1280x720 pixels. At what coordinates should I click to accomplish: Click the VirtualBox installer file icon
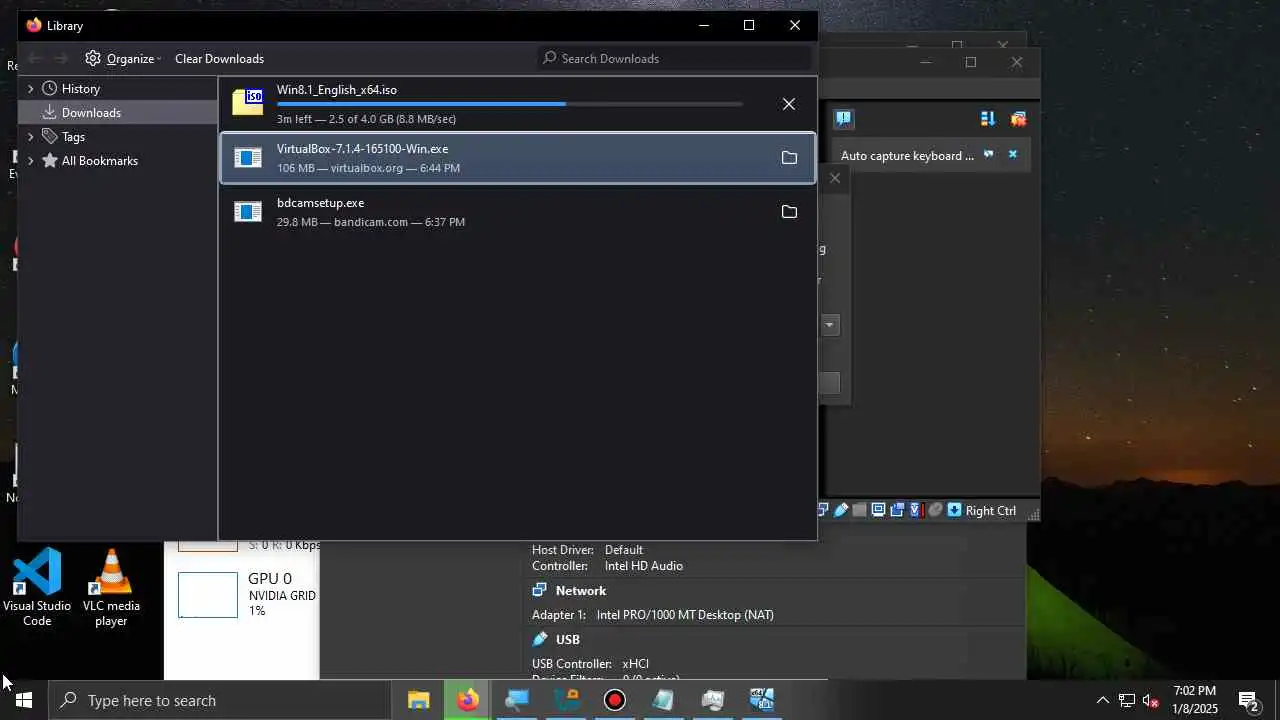pyautogui.click(x=248, y=158)
